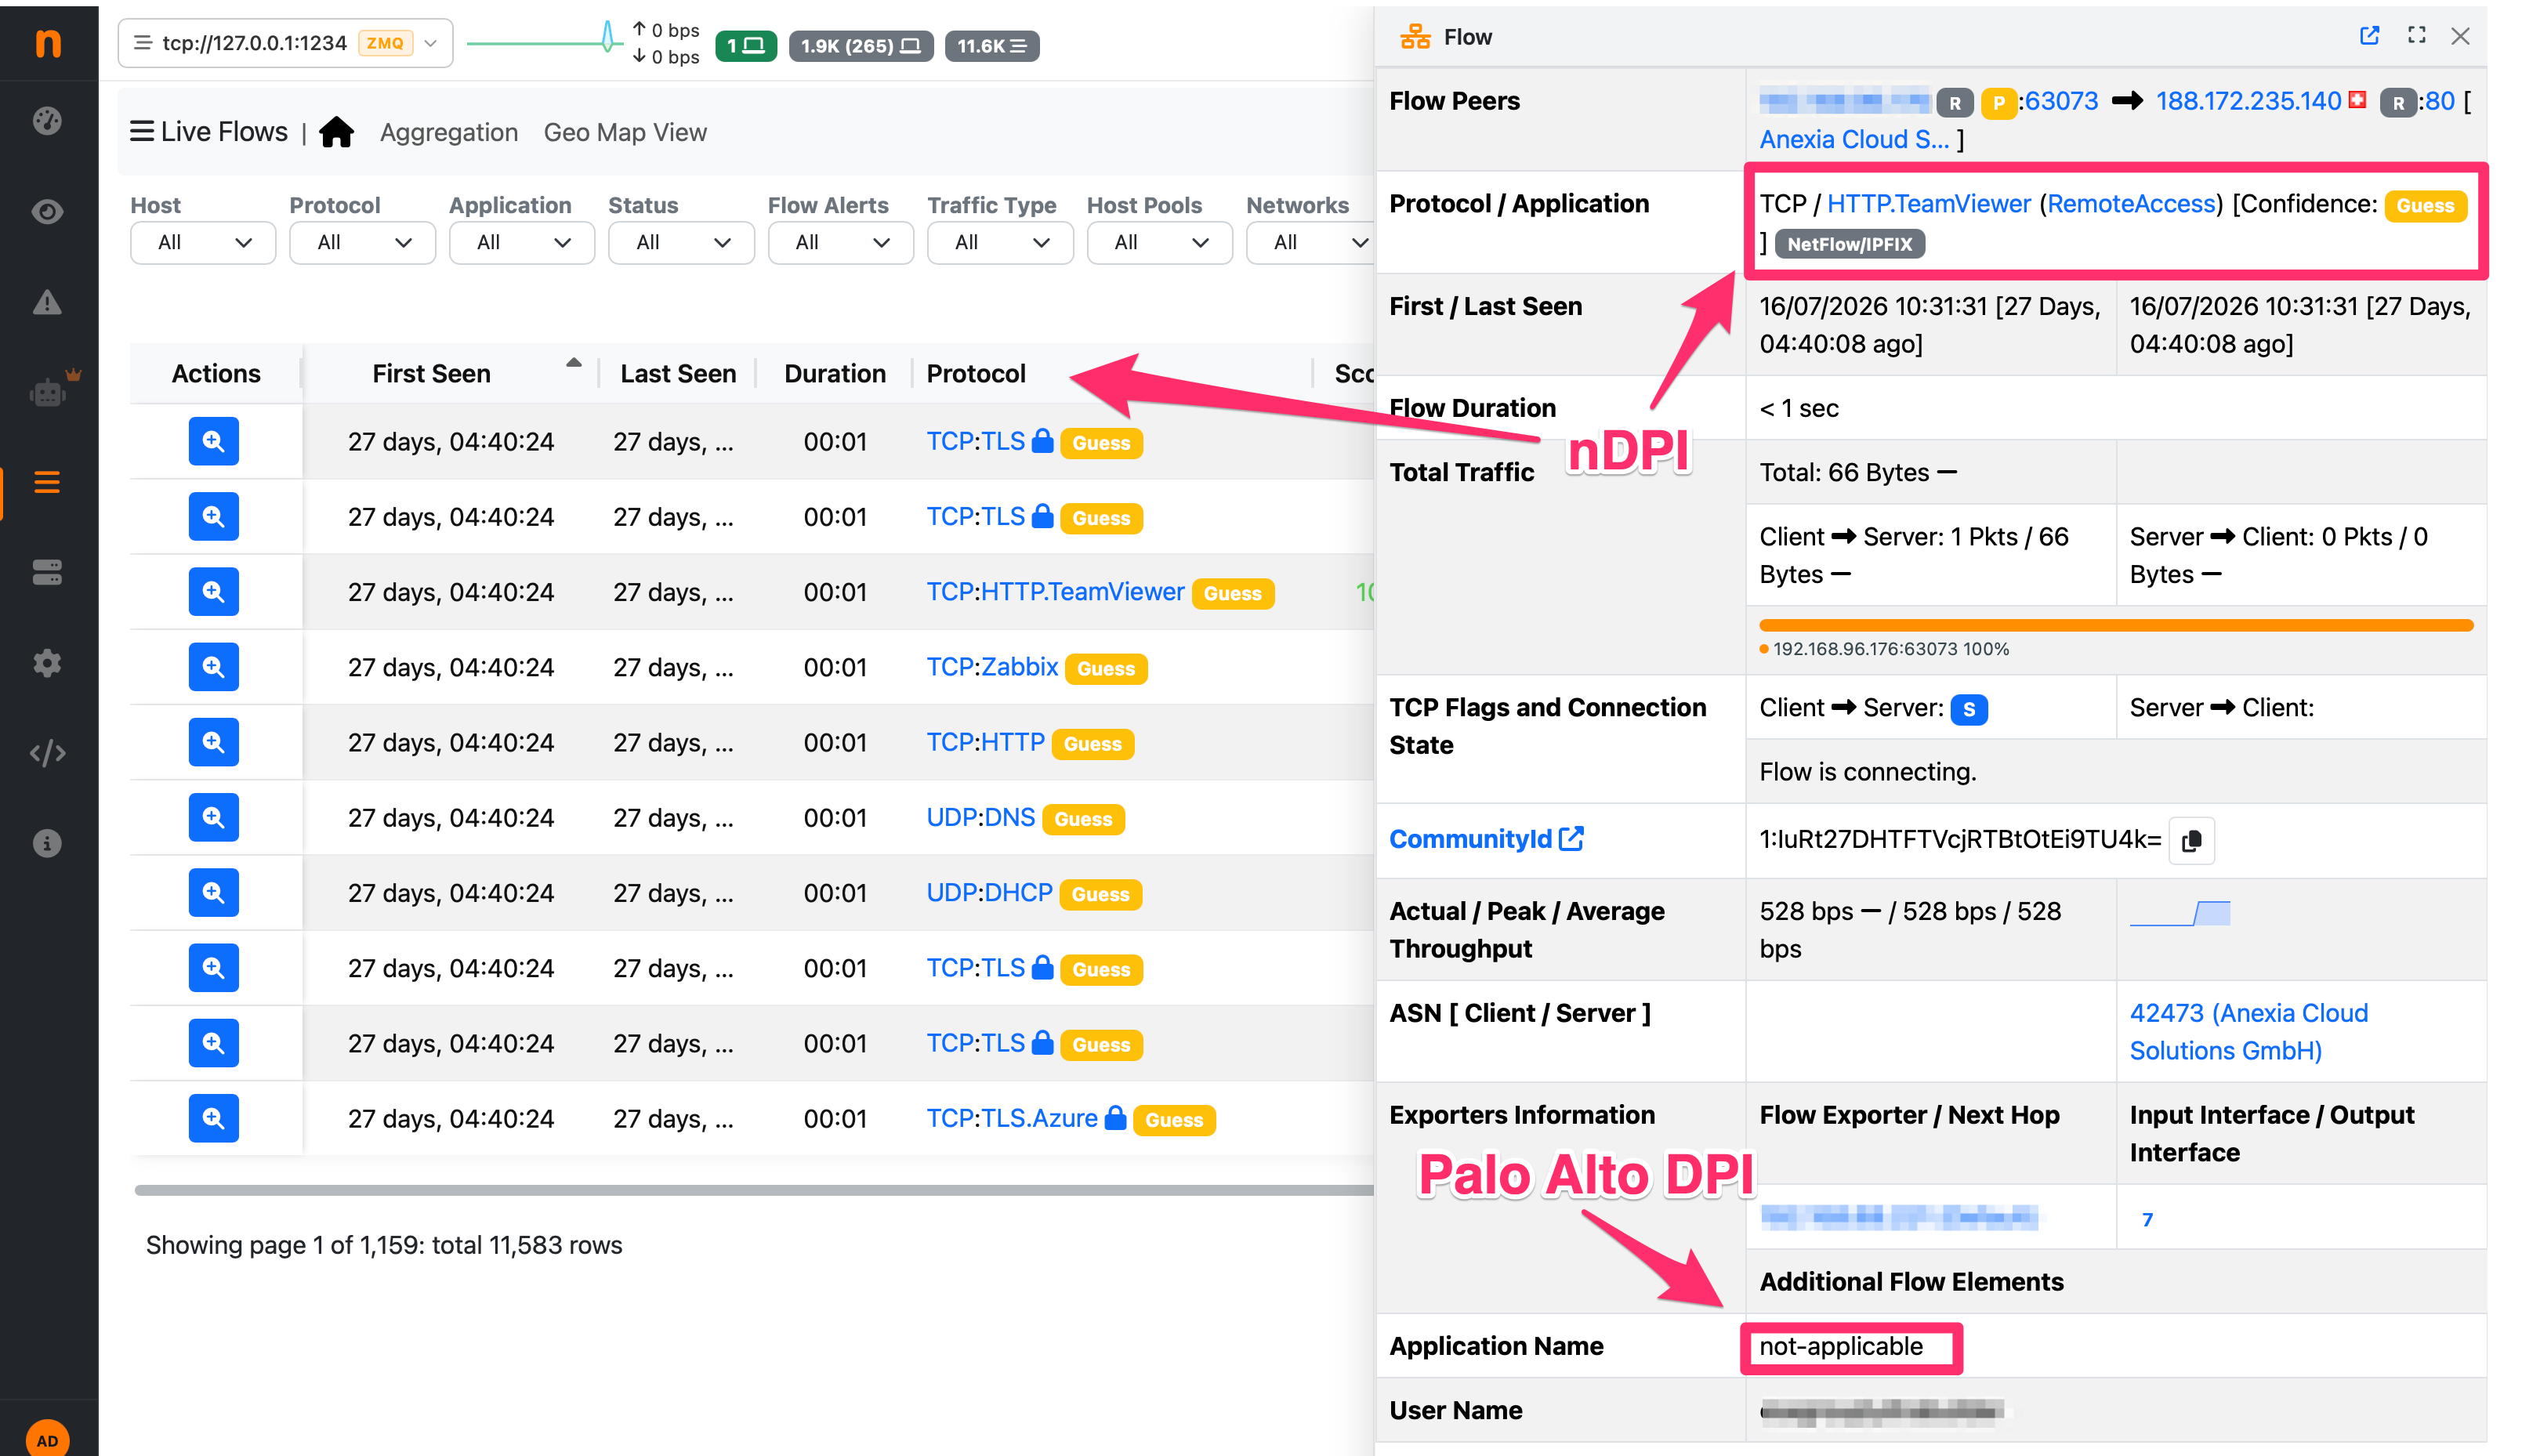Open the TCP:Zabbix protocol link
The width and height of the screenshot is (2522, 1456).
(x=992, y=667)
